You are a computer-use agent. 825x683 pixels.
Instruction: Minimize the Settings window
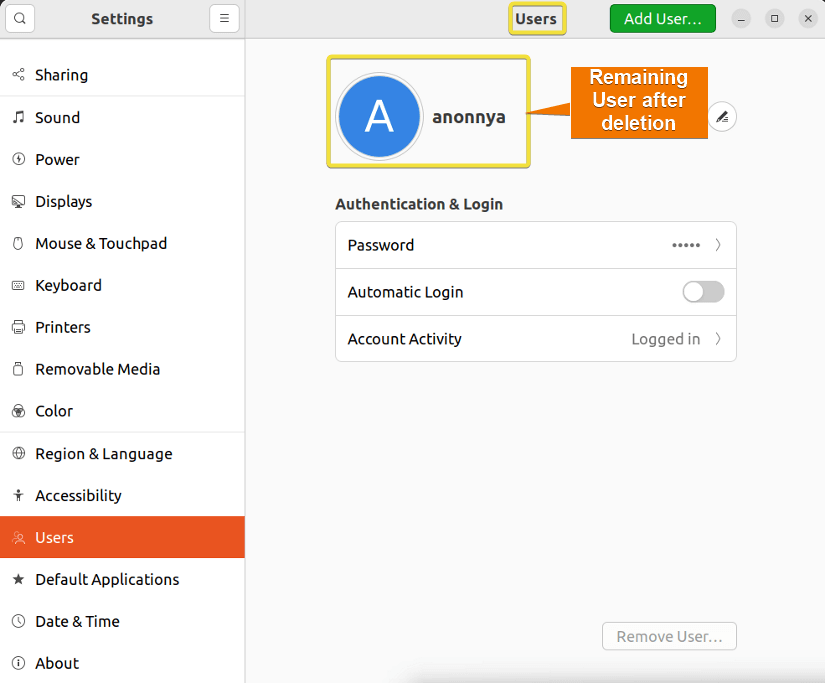[741, 19]
